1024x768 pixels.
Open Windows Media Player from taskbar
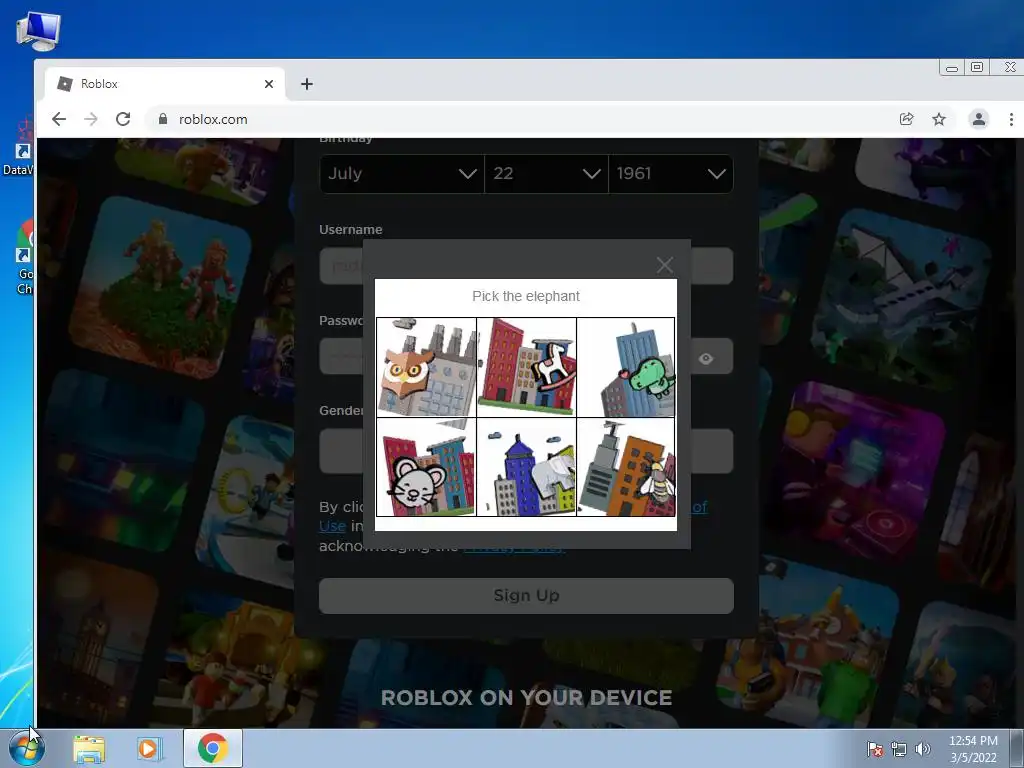149,749
